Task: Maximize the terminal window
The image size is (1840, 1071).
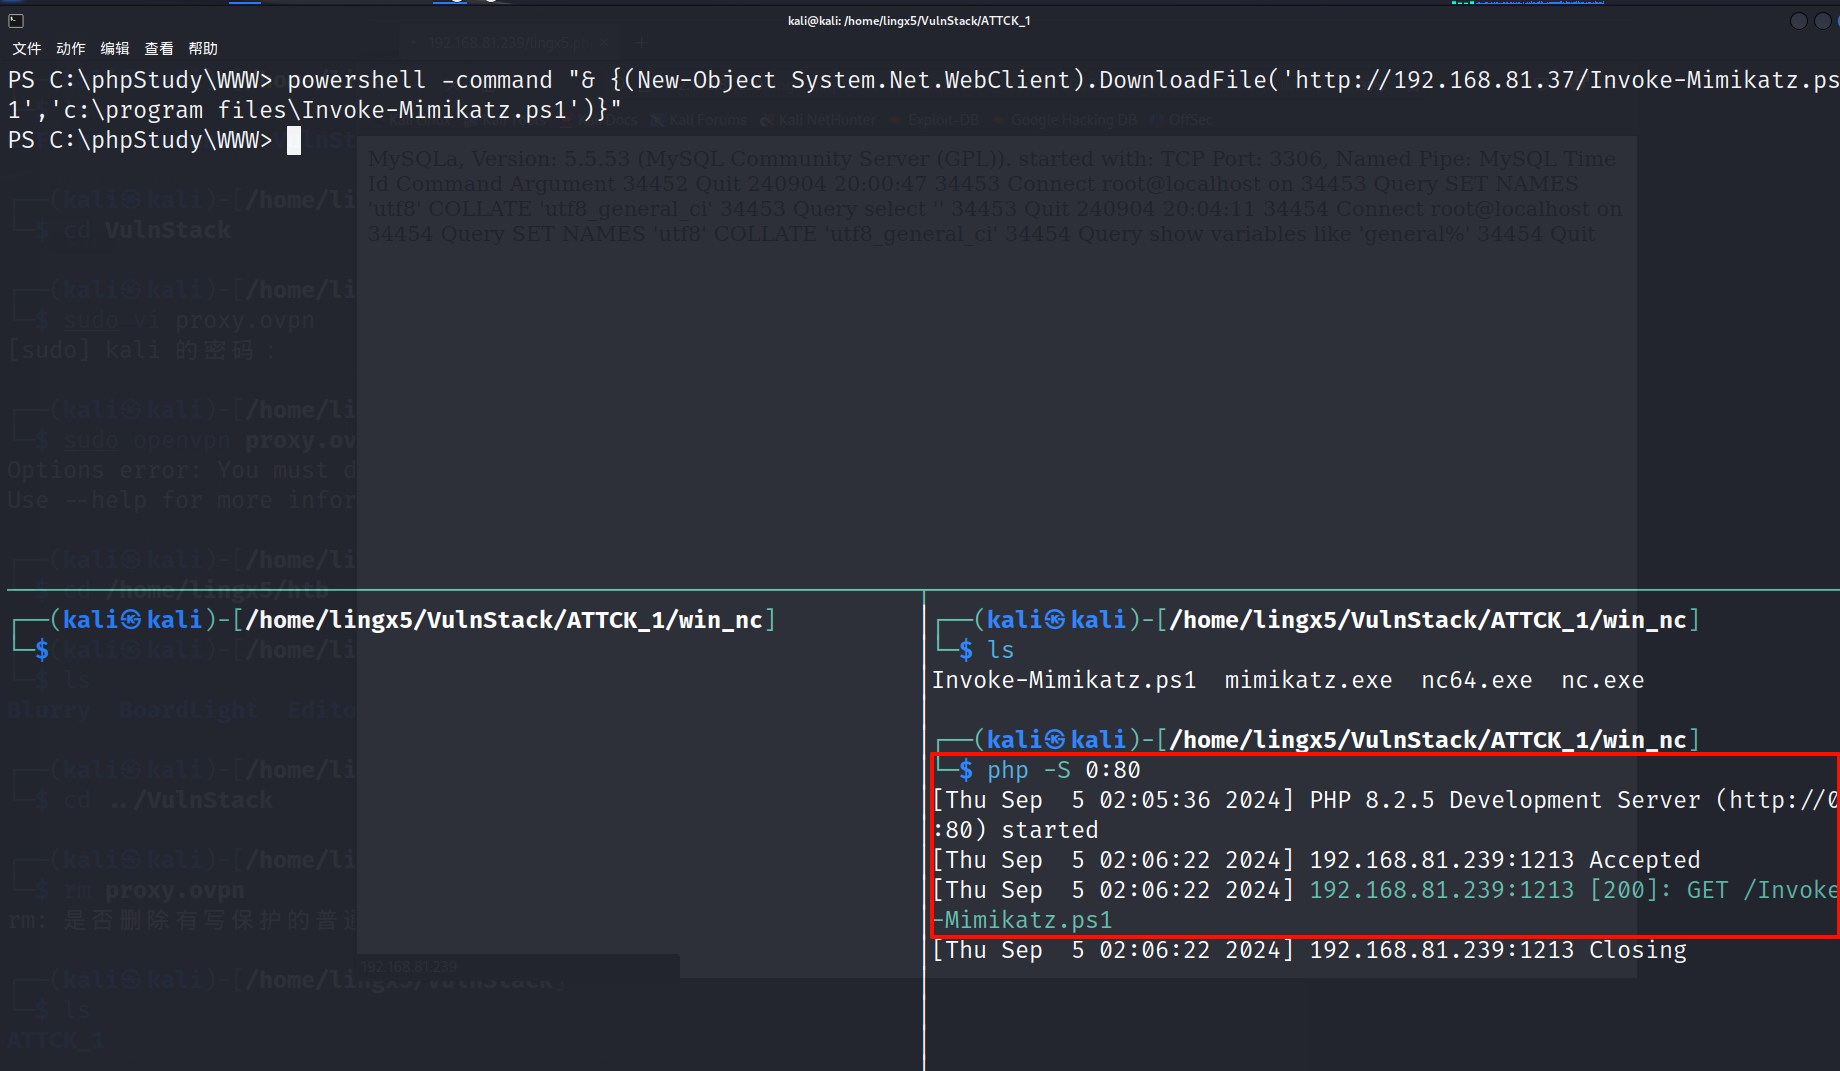Action: [1822, 21]
